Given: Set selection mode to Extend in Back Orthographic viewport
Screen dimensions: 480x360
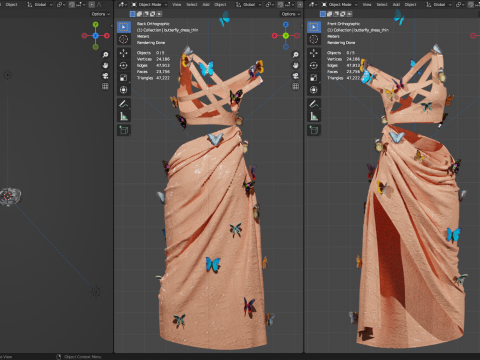Looking at the screenshot, I should pyautogui.click(x=139, y=14).
